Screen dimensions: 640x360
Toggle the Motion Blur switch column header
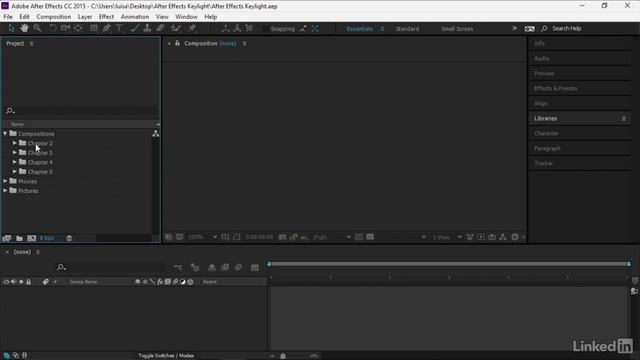(x=175, y=282)
